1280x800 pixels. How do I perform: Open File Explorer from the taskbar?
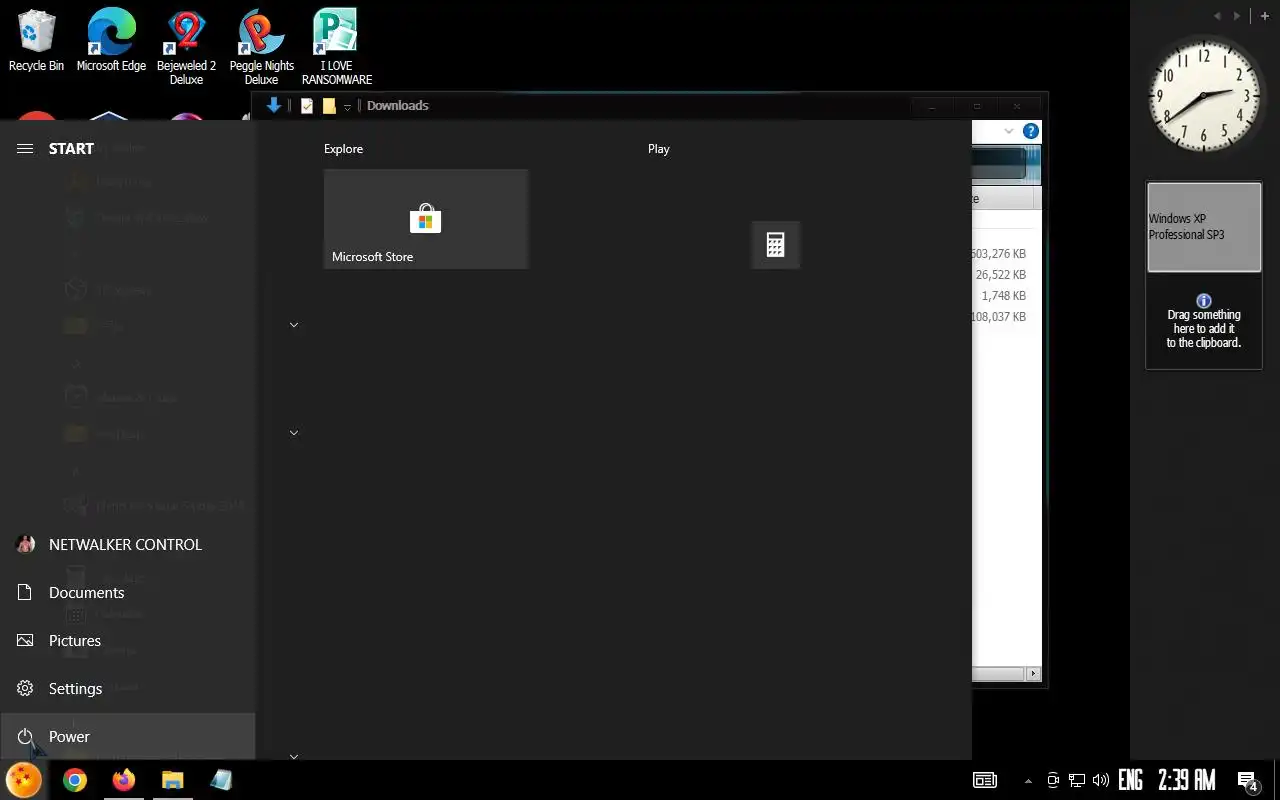[x=173, y=780]
